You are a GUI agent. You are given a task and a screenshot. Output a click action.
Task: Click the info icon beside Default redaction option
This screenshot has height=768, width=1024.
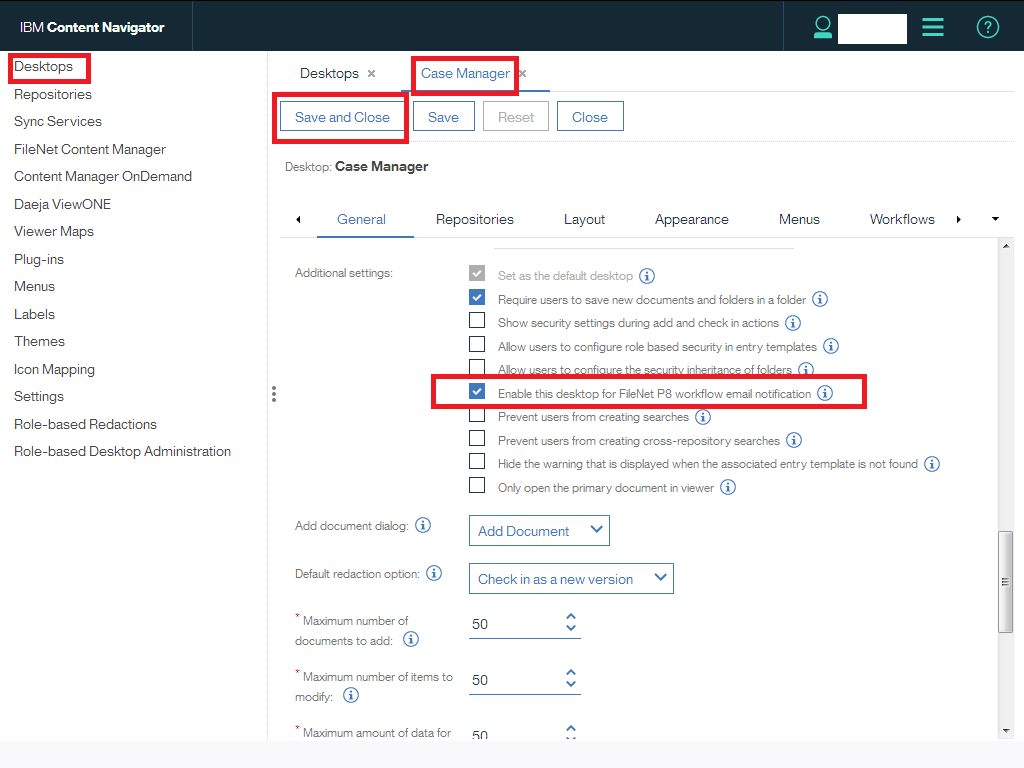(432, 573)
